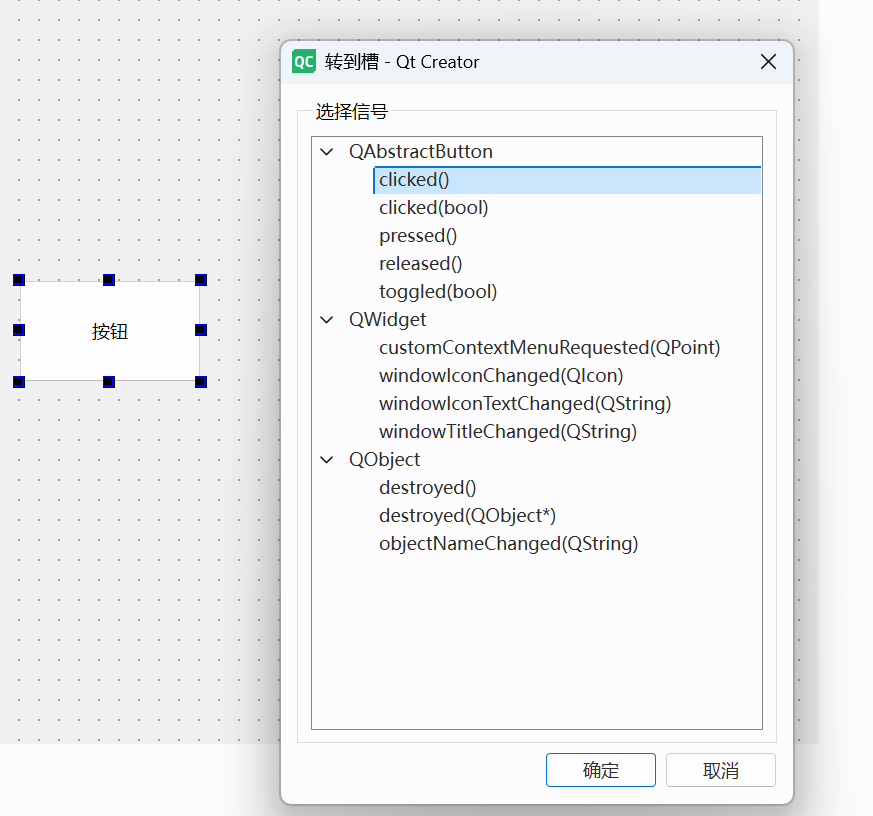This screenshot has width=873, height=816.
Task: Confirm with the 确定 button
Action: click(601, 770)
